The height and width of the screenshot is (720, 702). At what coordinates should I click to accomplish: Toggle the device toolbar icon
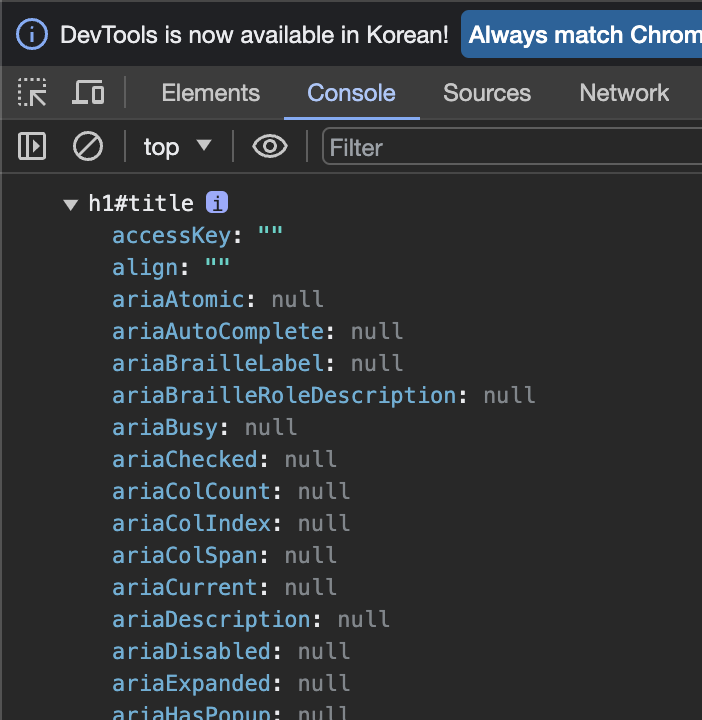(x=88, y=92)
